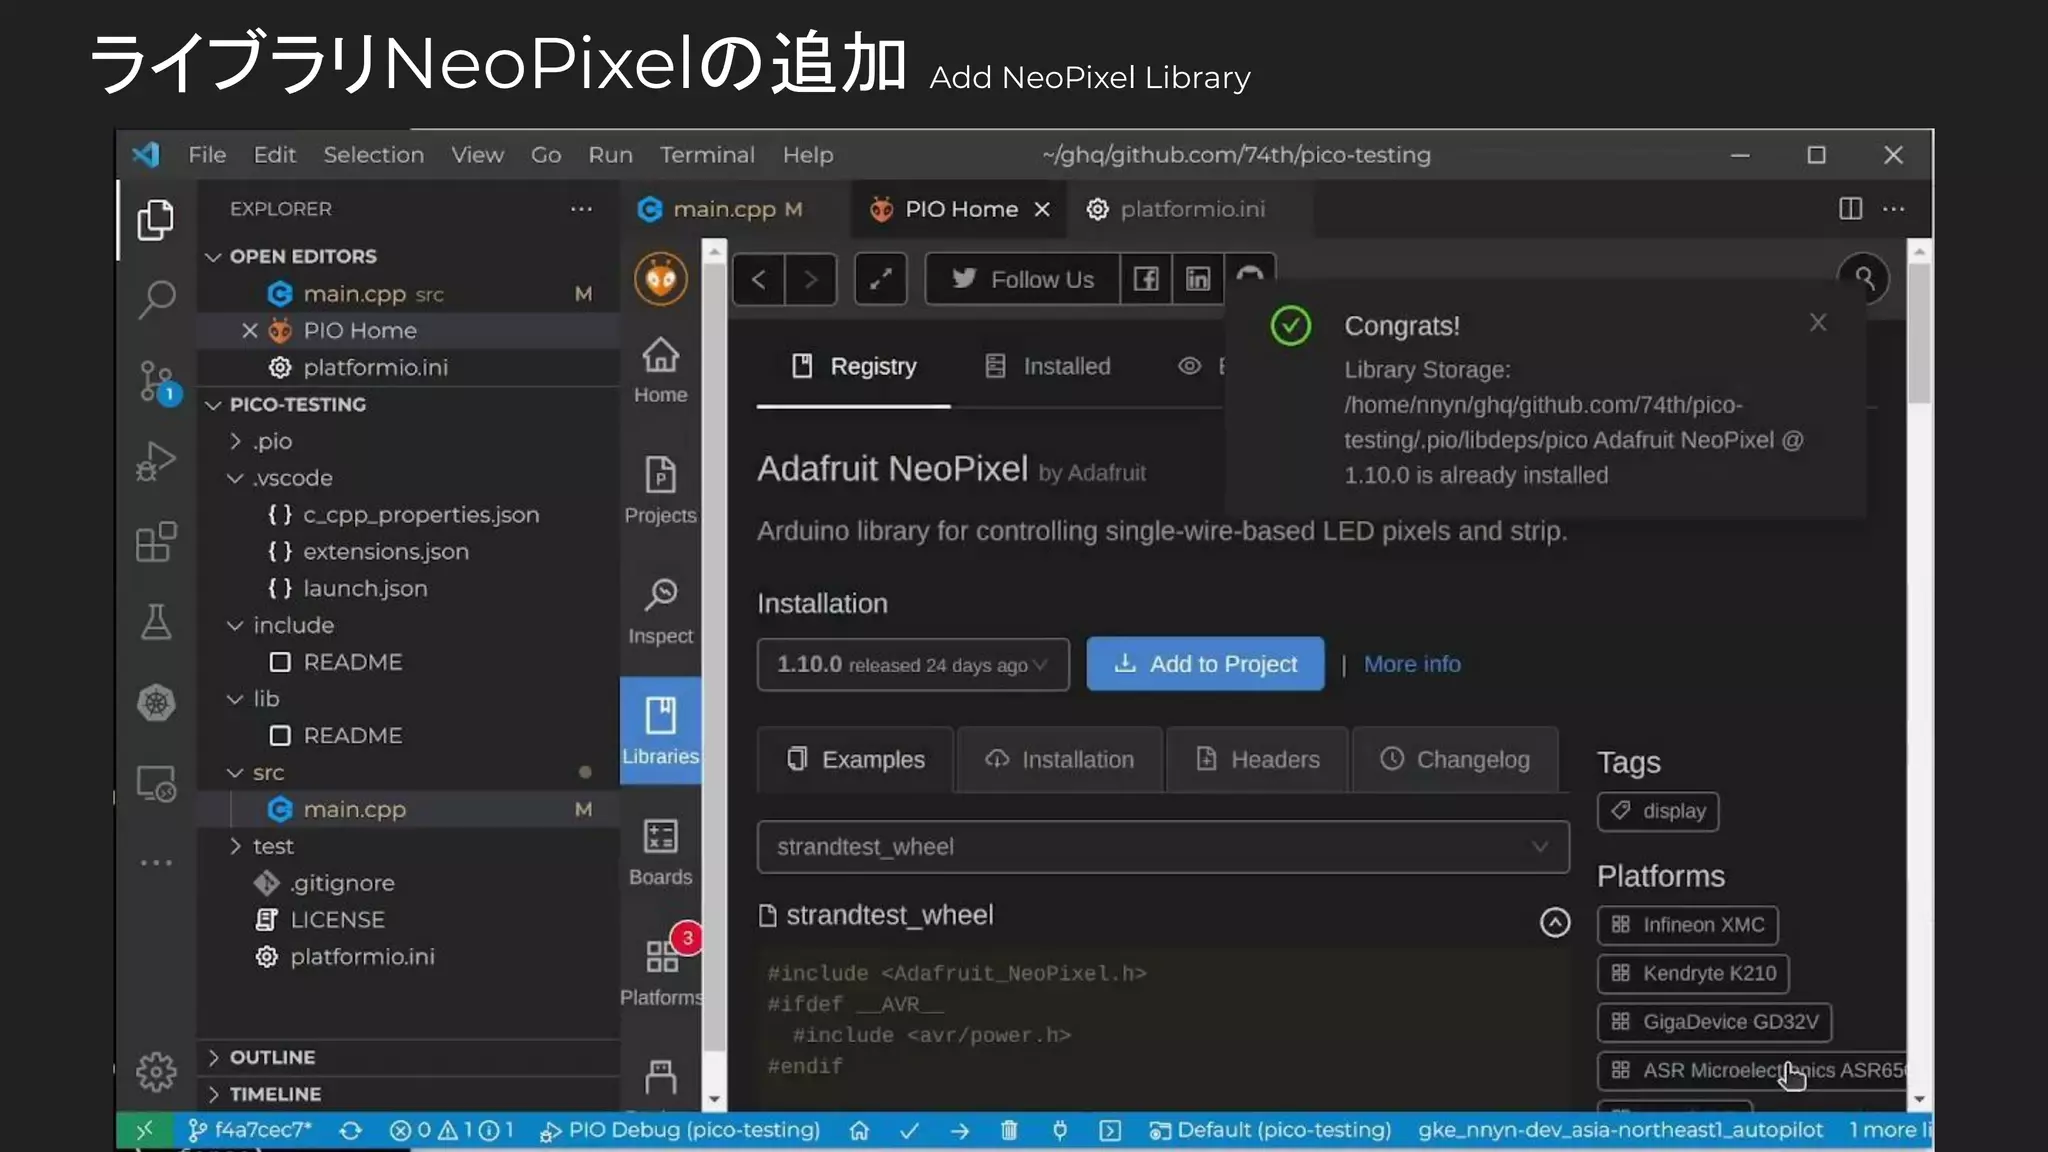This screenshot has width=2048, height=1152.
Task: Click PlatformIO Upload arrow in status bar
Action: point(960,1130)
